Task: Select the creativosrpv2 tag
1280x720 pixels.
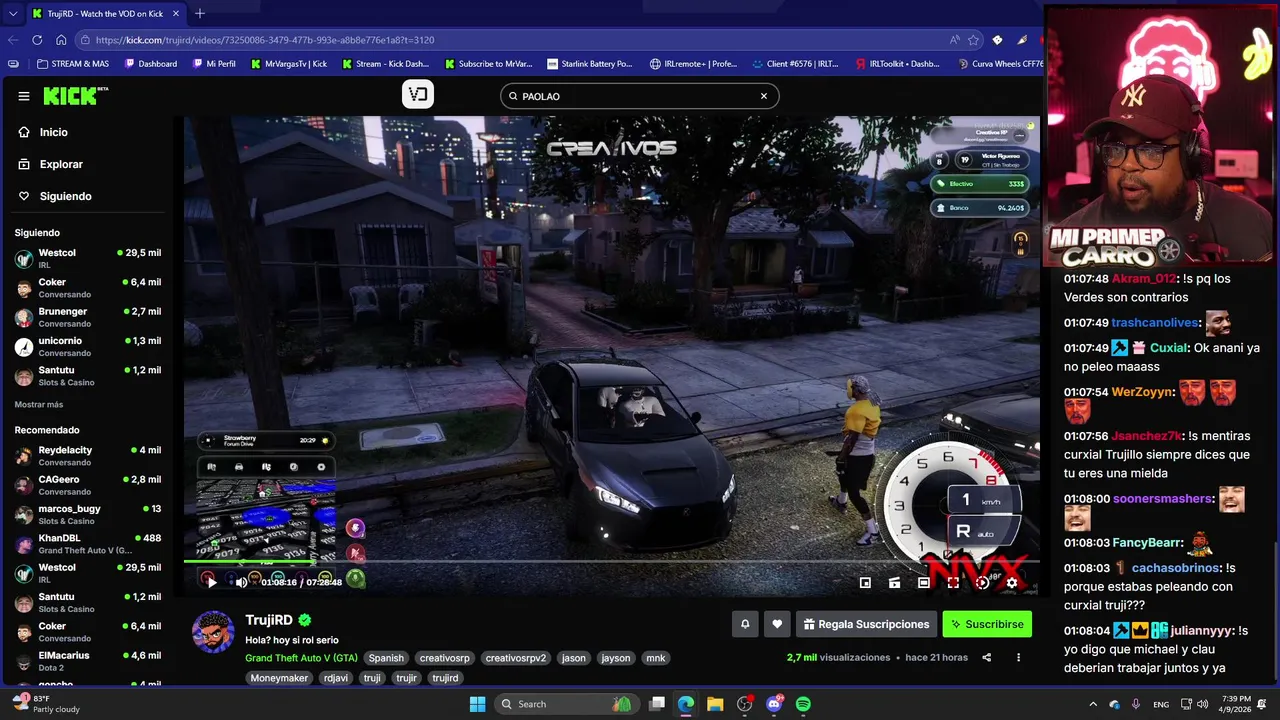Action: (x=516, y=658)
